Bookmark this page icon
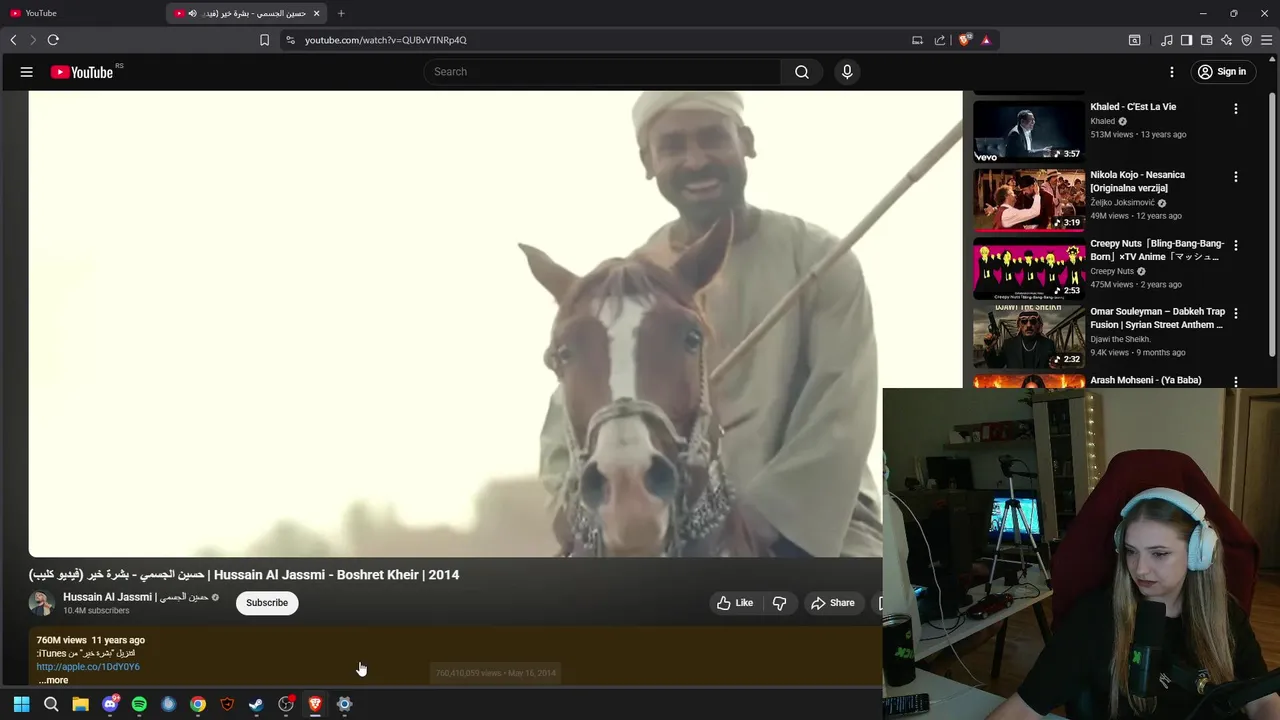 264,40
